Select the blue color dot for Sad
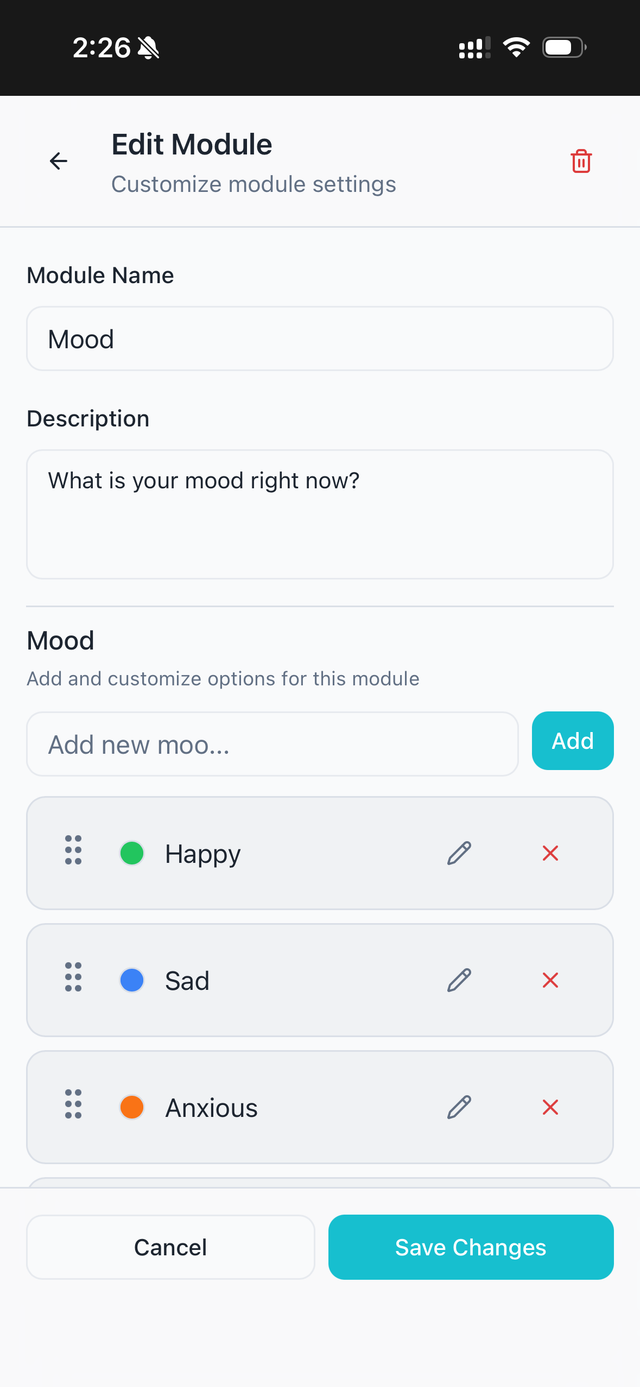640x1387 pixels. (131, 978)
